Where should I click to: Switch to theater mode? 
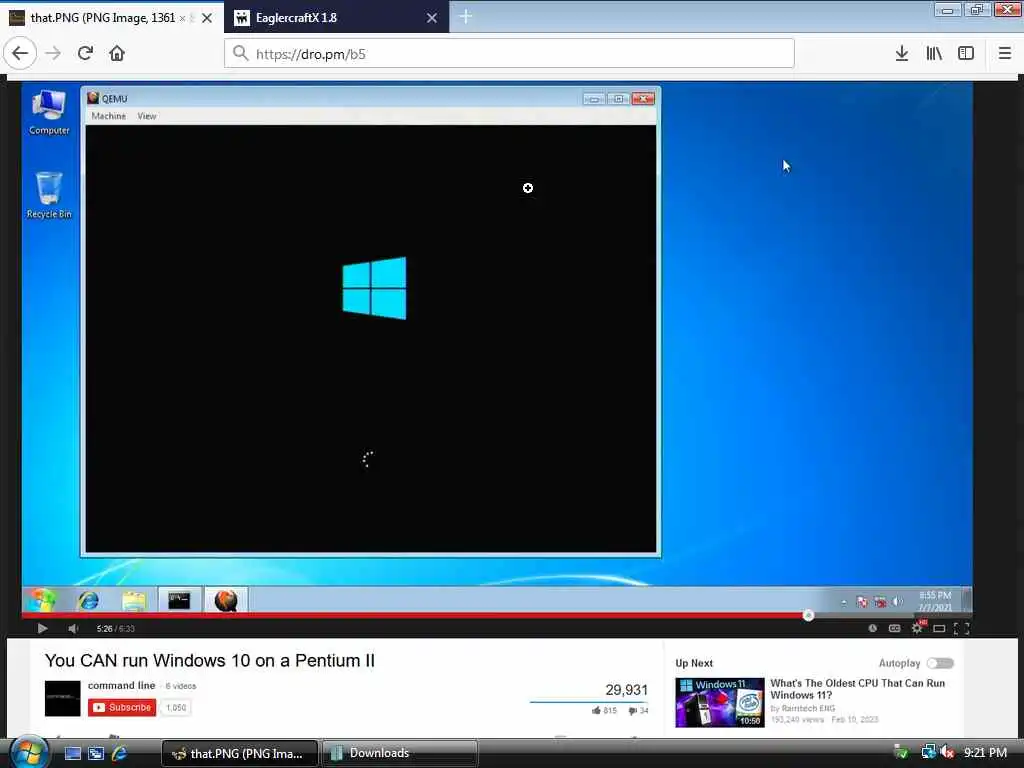pyautogui.click(x=939, y=628)
